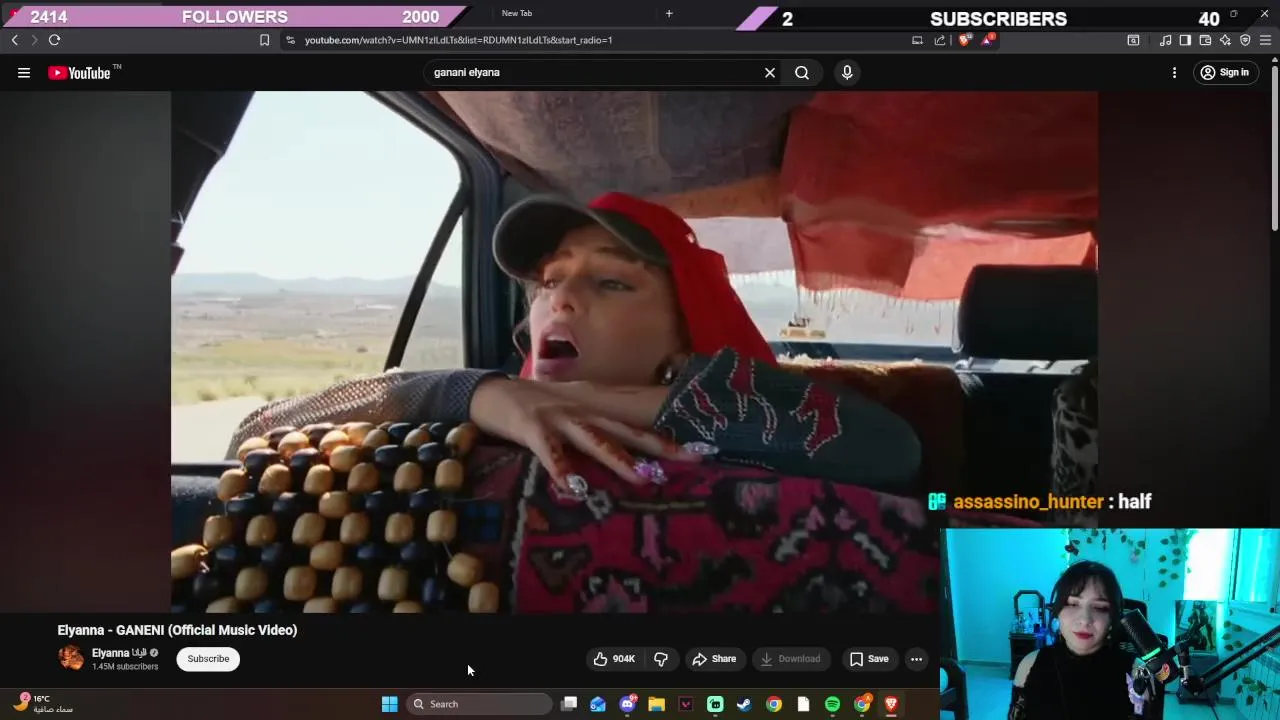Open the cast/media device icon in address bar
1280x720 pixels.
click(x=917, y=40)
